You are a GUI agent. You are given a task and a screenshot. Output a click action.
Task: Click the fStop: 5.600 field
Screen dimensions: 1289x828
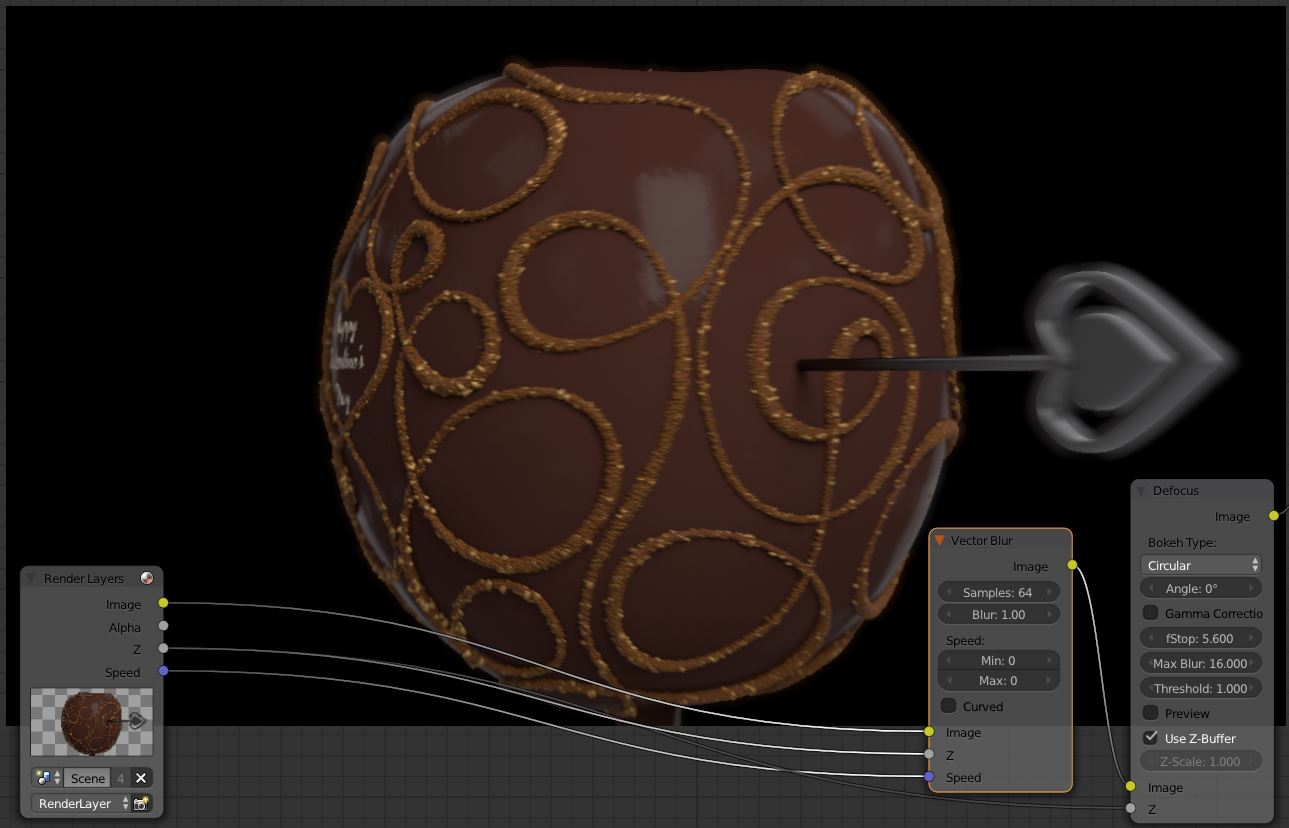point(1201,638)
